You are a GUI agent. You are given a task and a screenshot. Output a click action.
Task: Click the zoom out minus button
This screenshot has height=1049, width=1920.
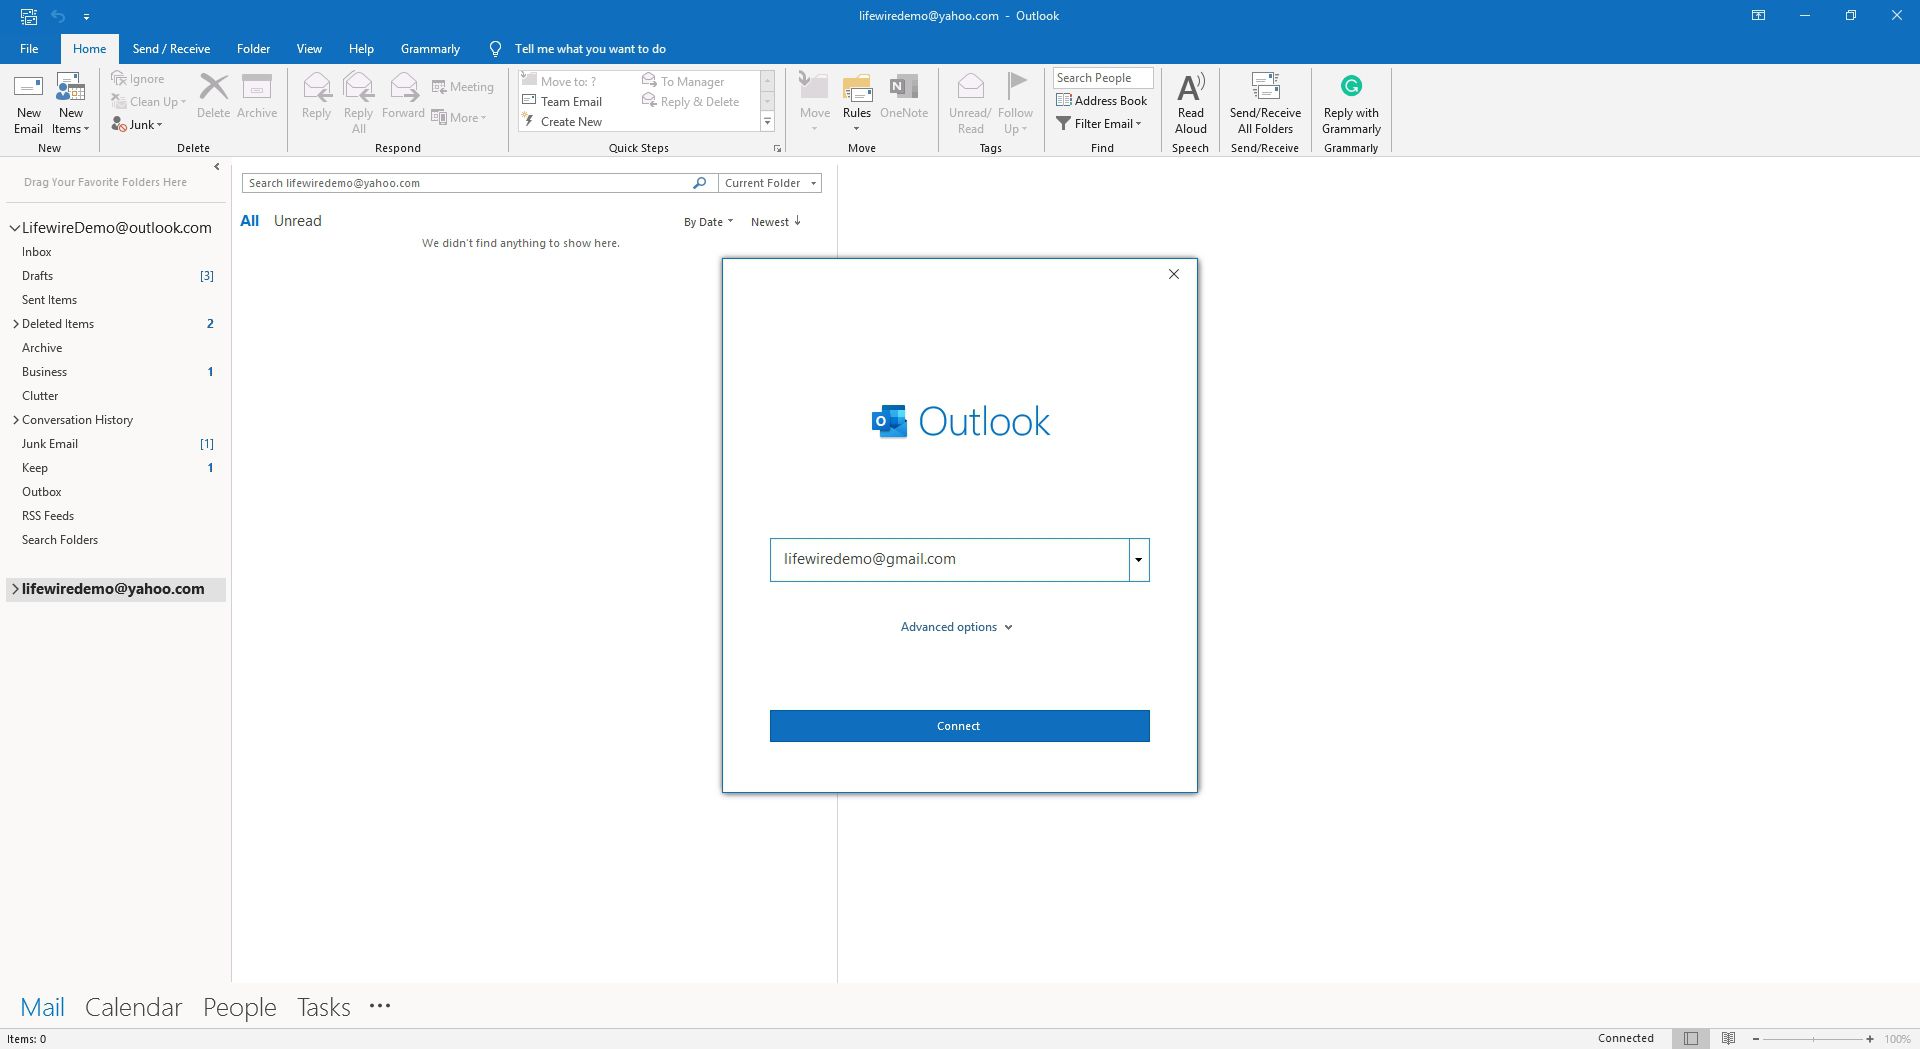click(x=1756, y=1039)
